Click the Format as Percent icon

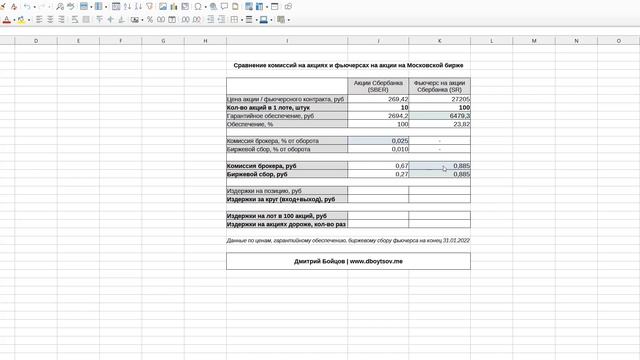(x=150, y=20)
